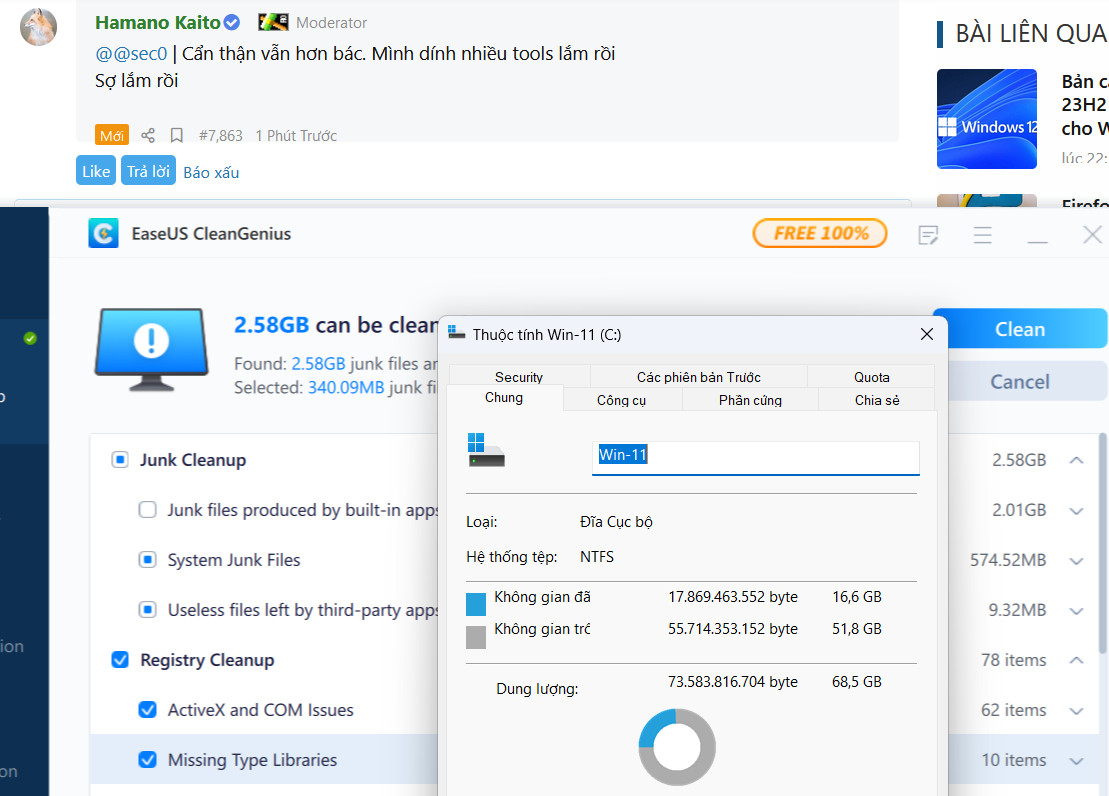This screenshot has width=1109, height=796.
Task: Open the Windows 12 article thumbnail
Action: [987, 118]
